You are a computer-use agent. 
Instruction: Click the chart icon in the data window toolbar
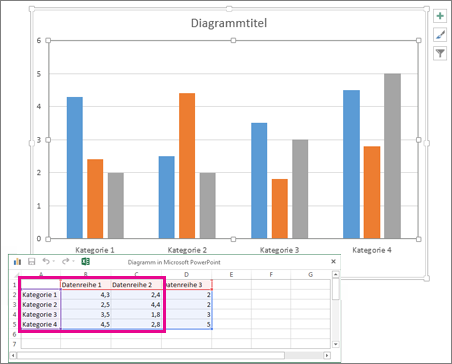(17, 262)
